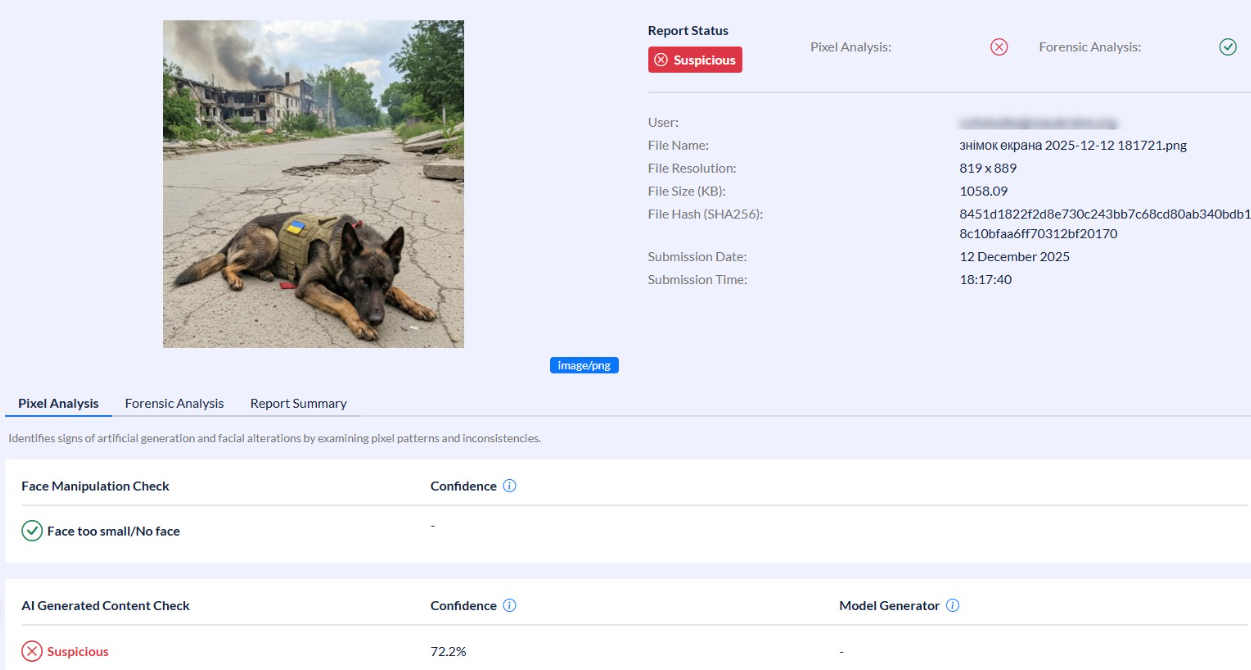Open the Report Summary tab

298,404
